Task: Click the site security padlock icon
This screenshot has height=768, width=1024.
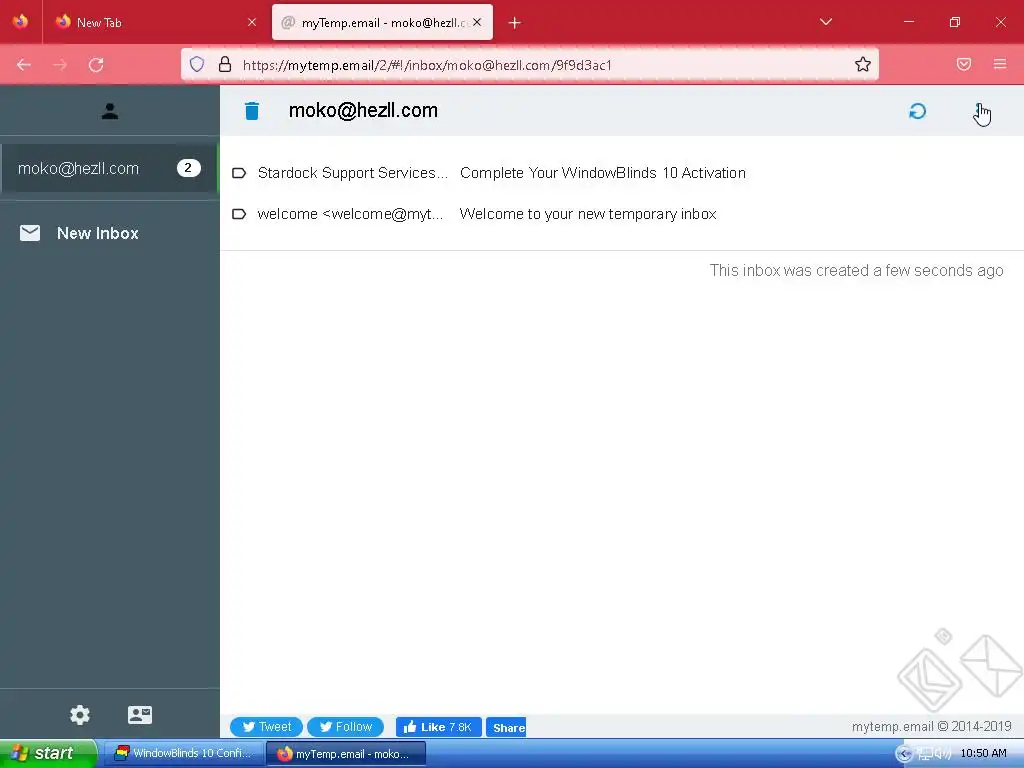Action: (x=225, y=64)
